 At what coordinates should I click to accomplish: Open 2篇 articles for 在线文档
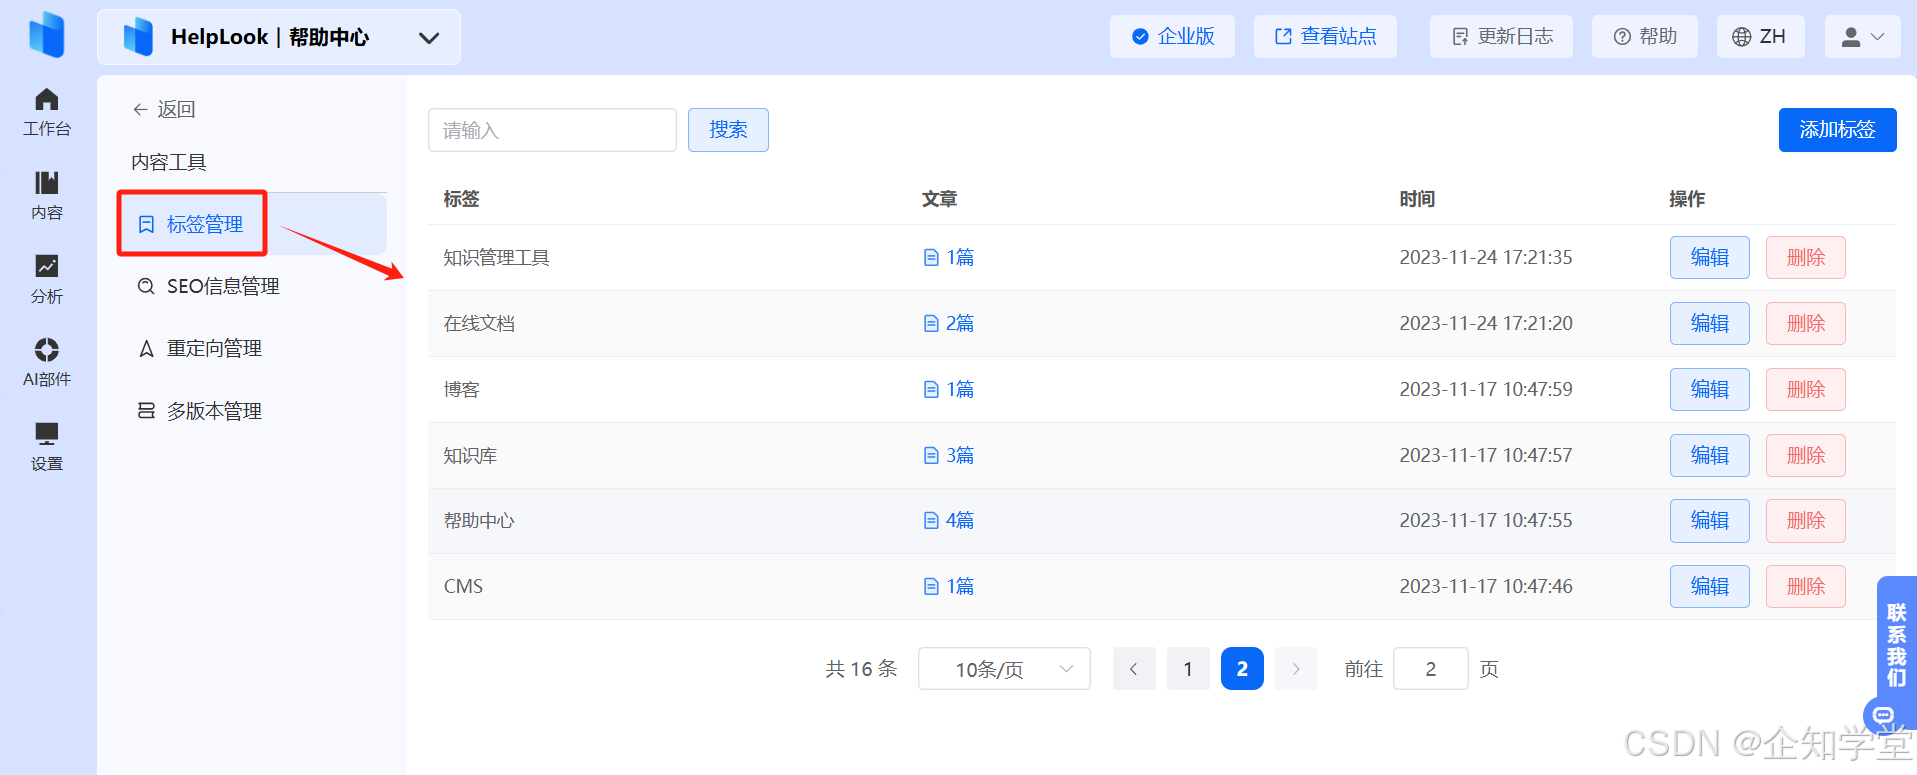pos(949,324)
